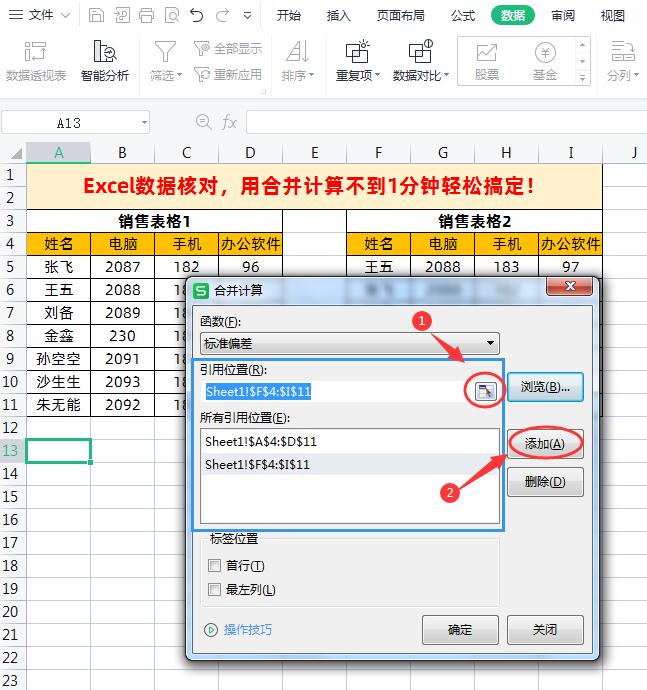
Task: Open the quick toolbar customize arrow
Action: pos(247,16)
